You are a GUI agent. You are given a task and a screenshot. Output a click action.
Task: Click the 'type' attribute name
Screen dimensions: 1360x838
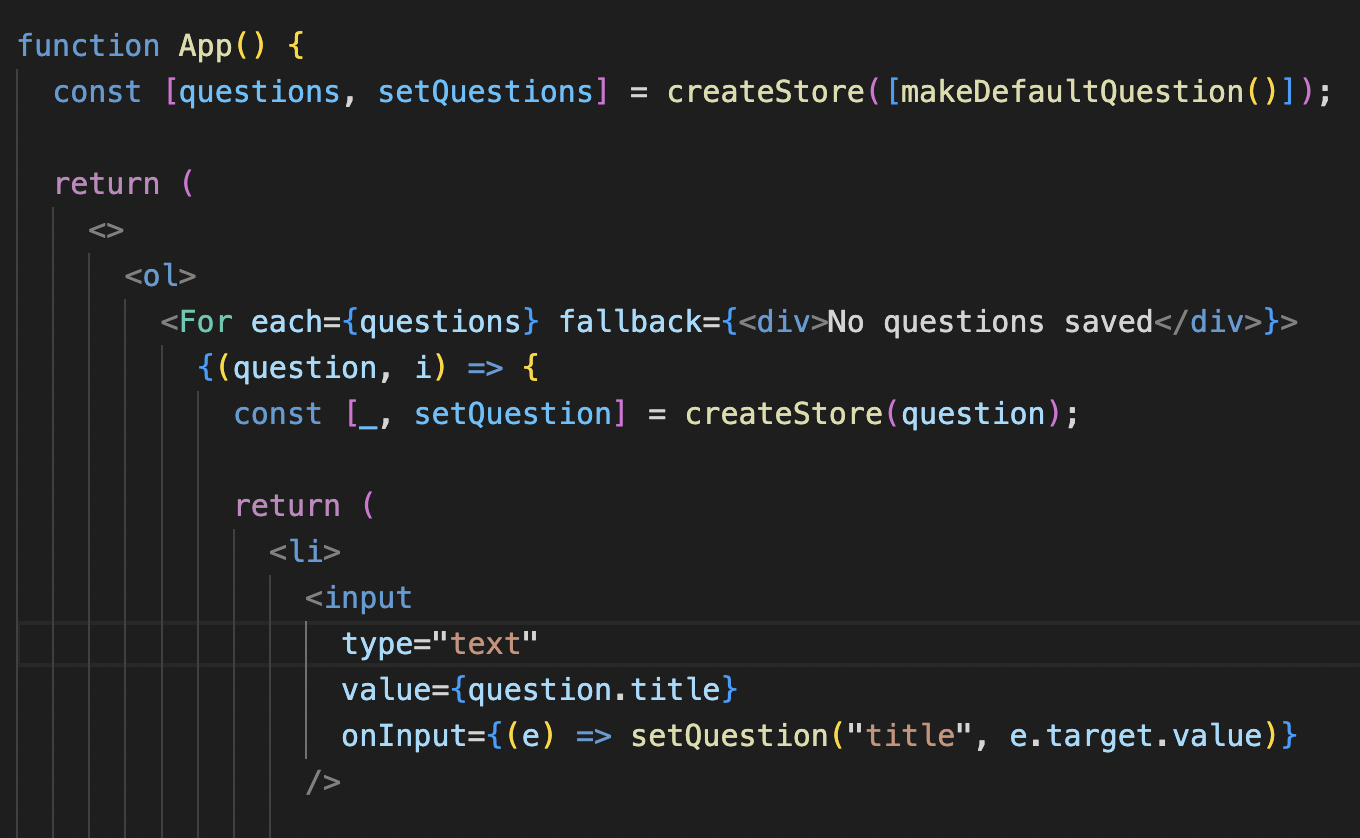point(378,644)
